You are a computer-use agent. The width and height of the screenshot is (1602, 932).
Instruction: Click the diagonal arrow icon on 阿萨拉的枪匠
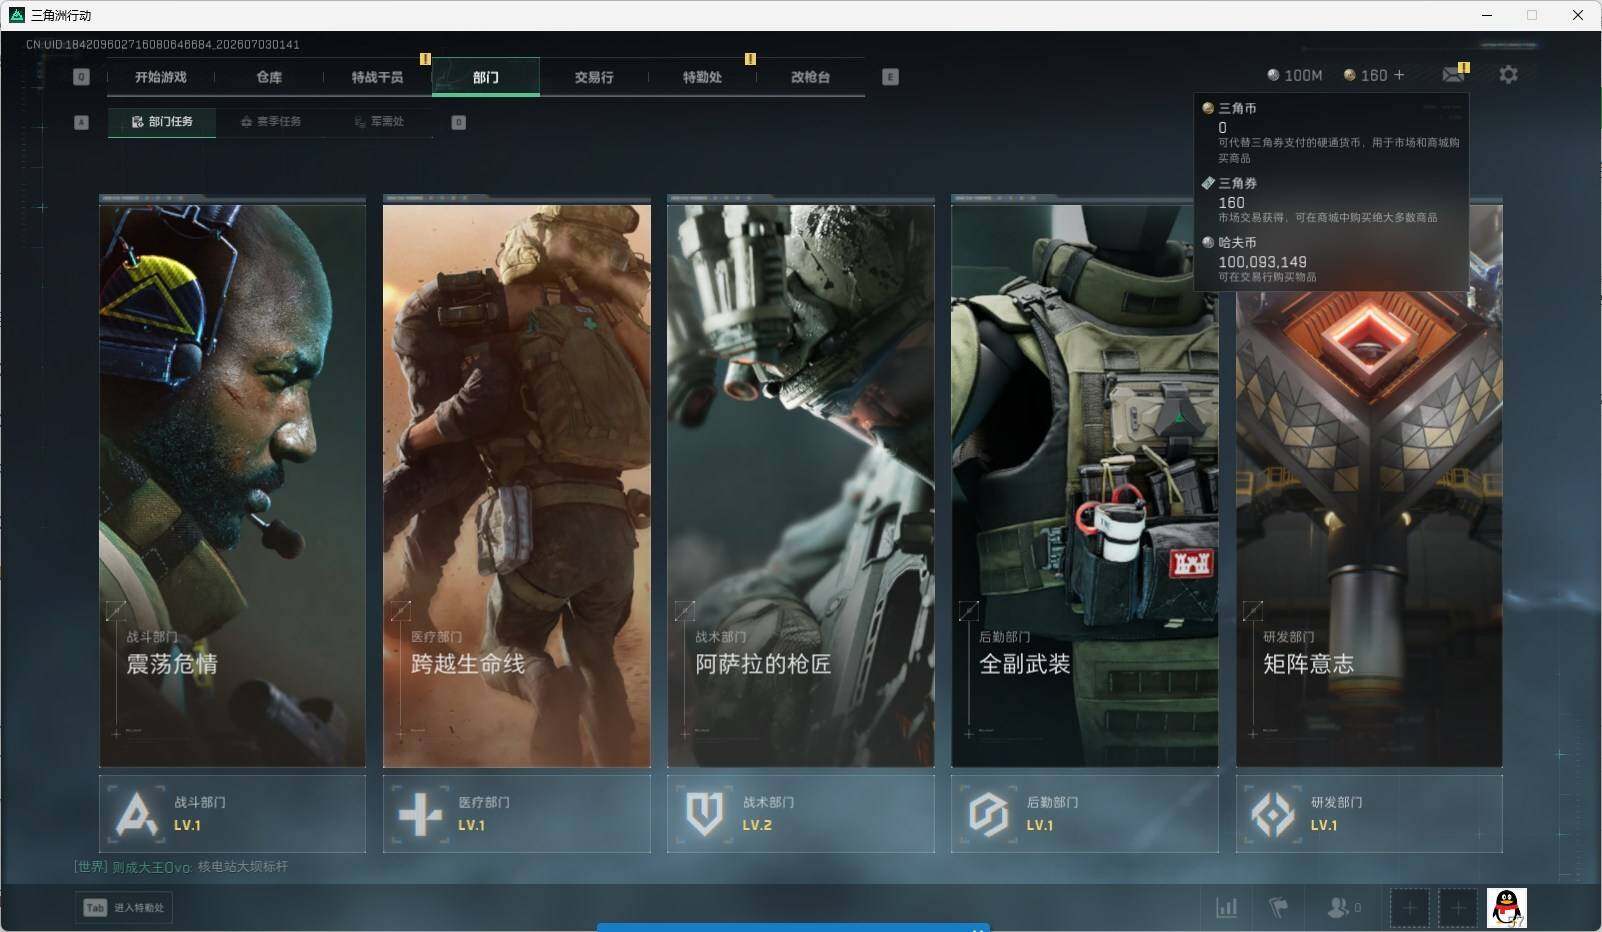point(685,610)
